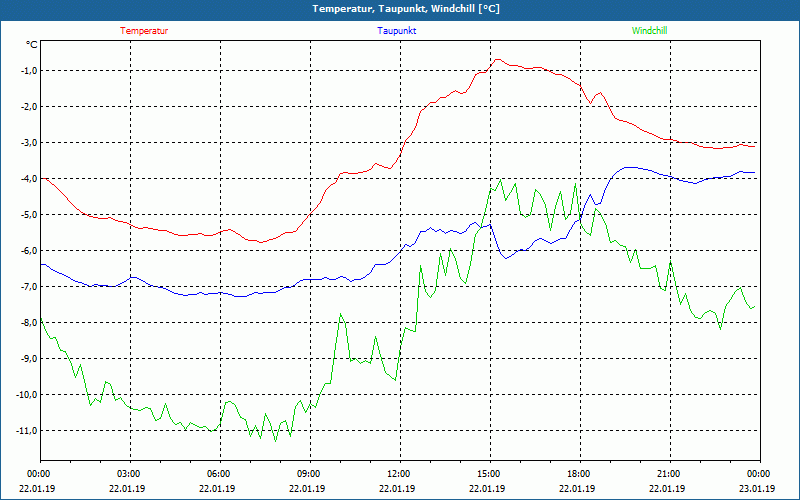Click the red Temperatur legend label
Image resolution: width=800 pixels, height=500 pixels.
point(144,31)
